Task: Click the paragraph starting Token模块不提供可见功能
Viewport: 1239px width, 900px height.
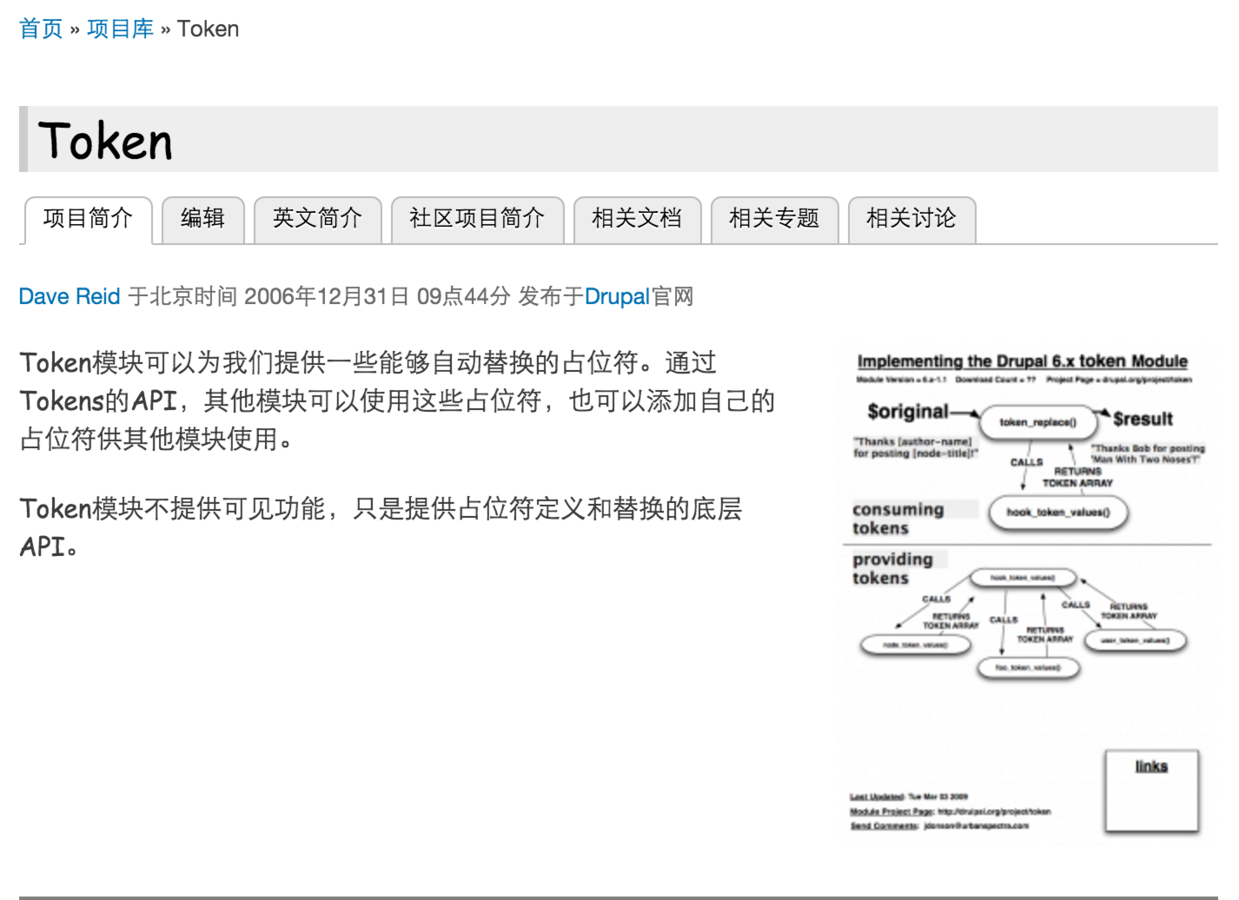Action: pyautogui.click(x=381, y=528)
